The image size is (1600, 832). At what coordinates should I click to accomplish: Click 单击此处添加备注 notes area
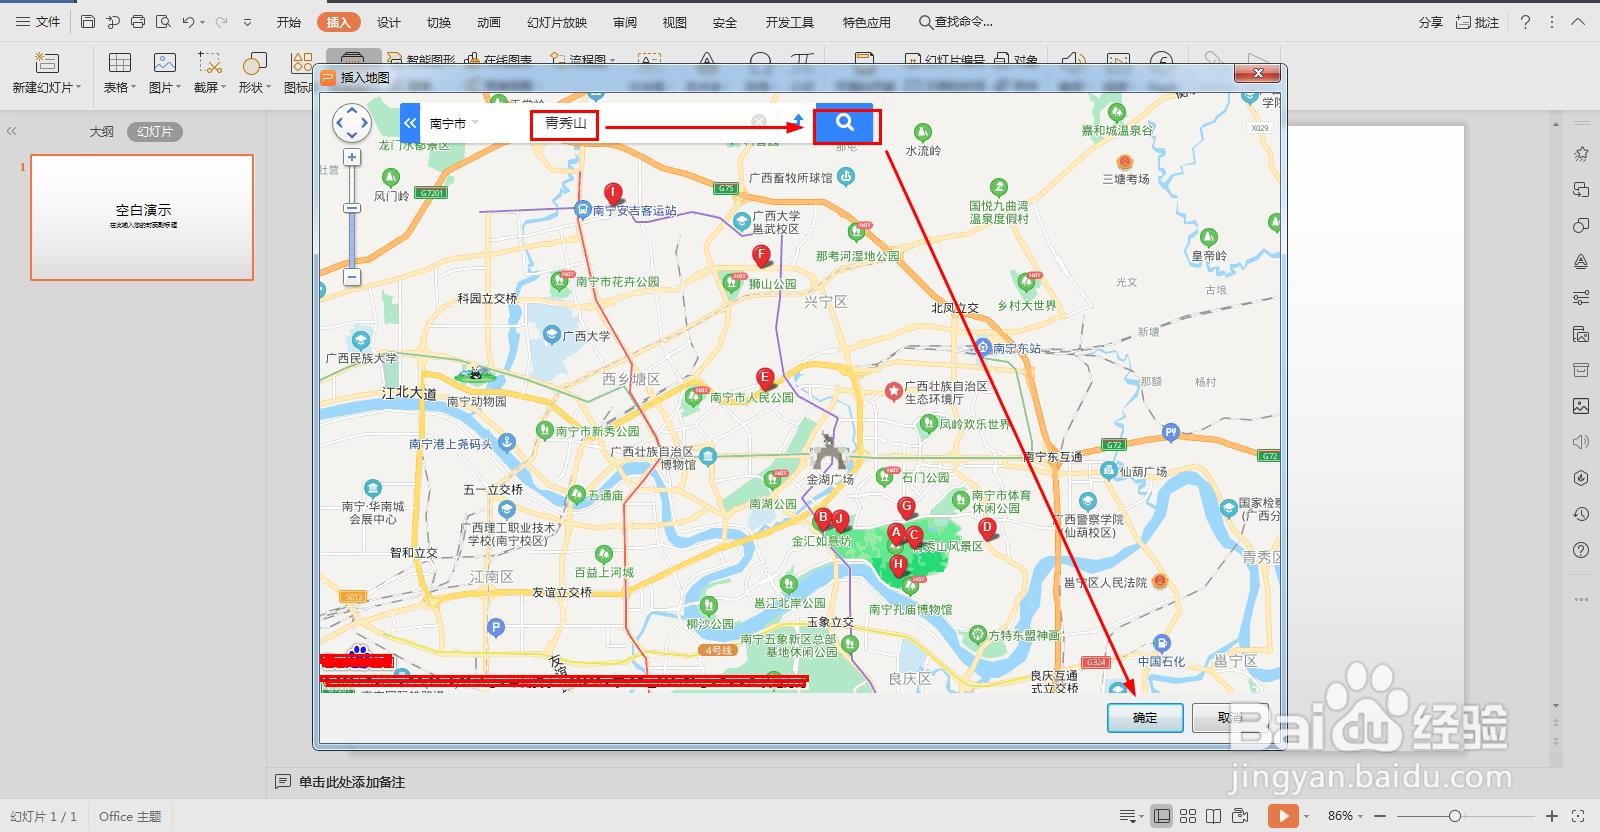pyautogui.click(x=352, y=782)
